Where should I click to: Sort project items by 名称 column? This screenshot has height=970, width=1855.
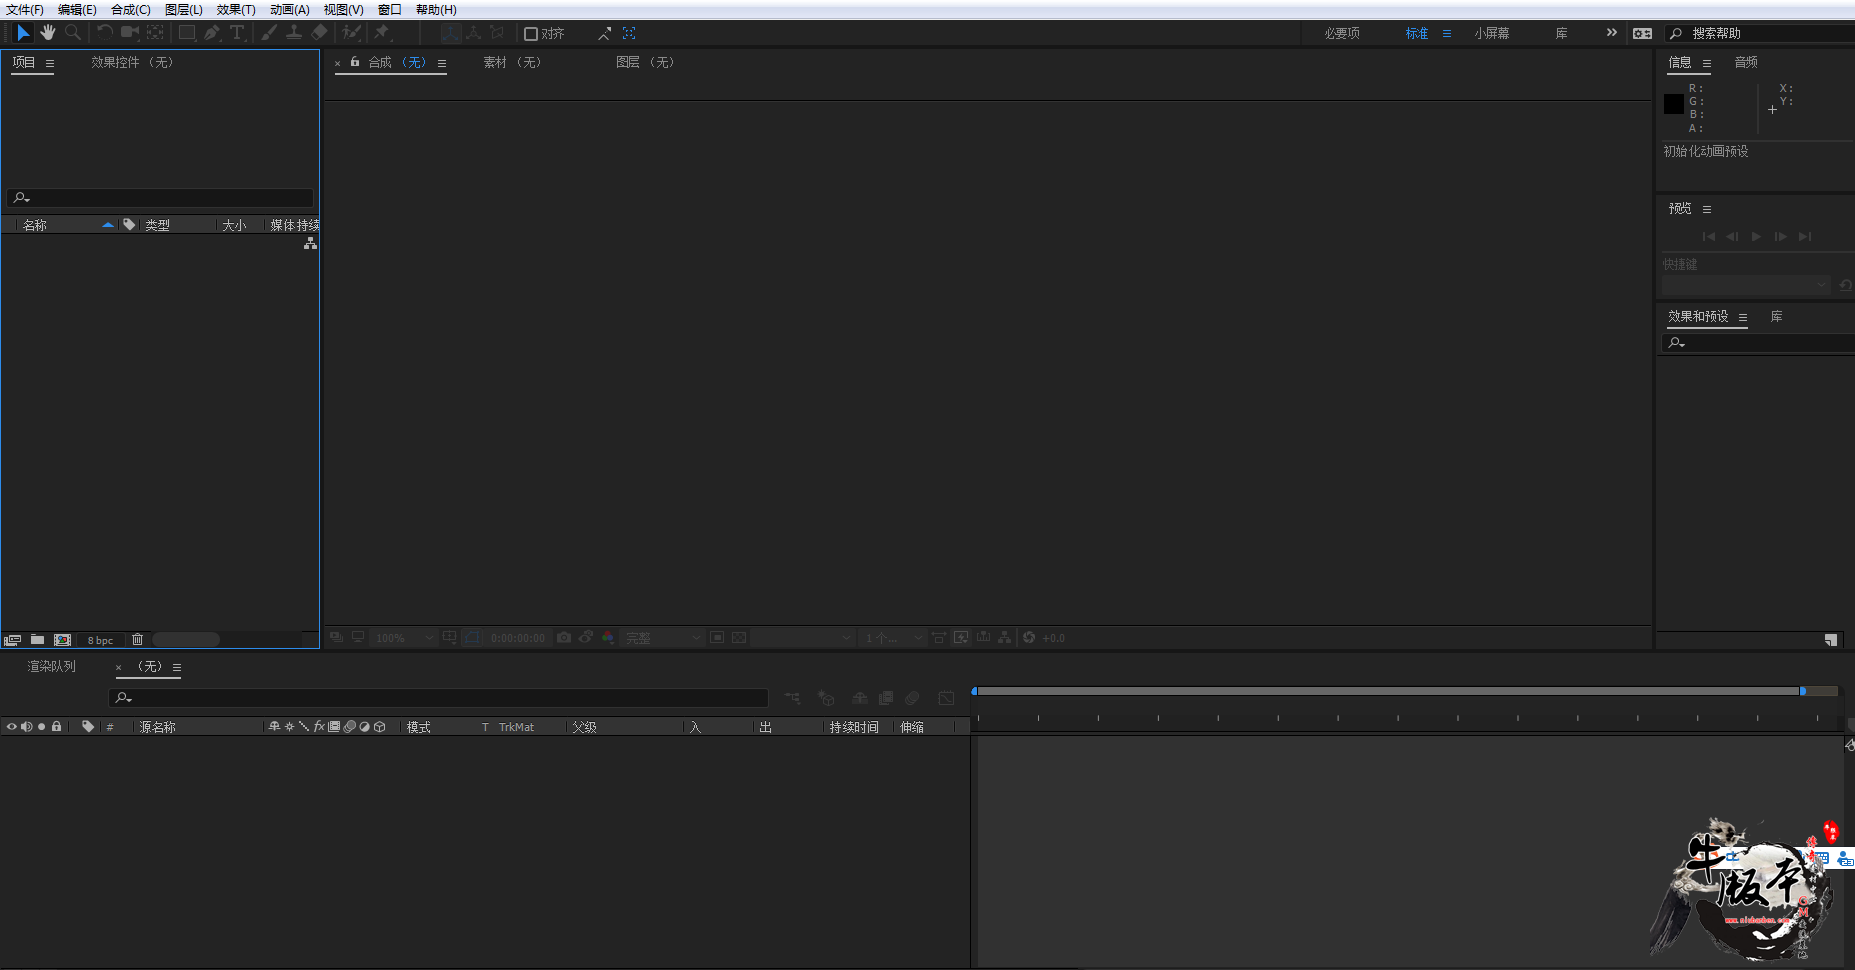pos(35,225)
